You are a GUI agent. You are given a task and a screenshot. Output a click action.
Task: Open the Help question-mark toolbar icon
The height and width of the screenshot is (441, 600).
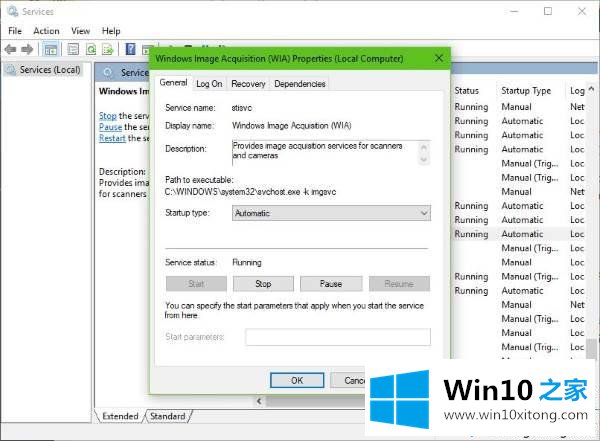[x=130, y=49]
